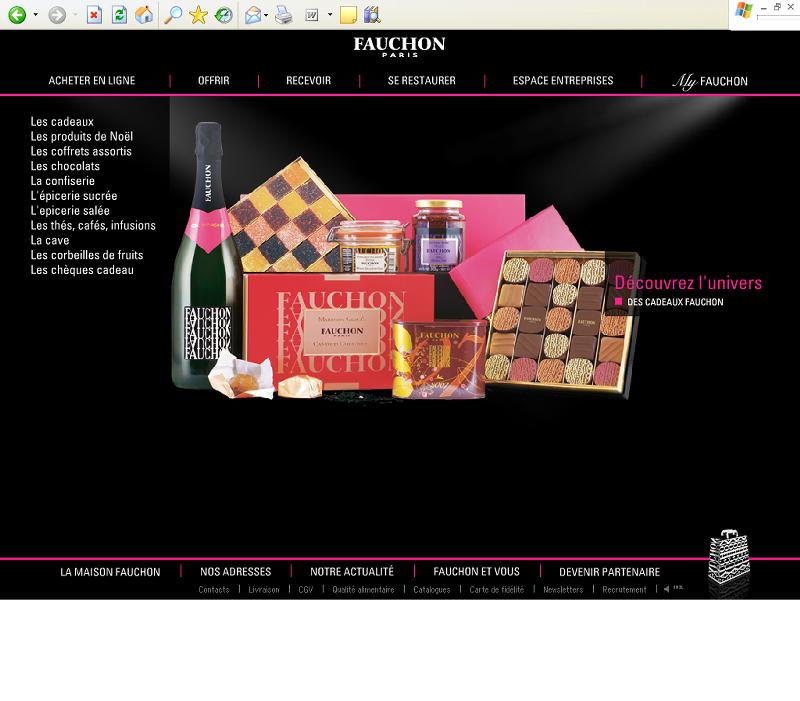The width and height of the screenshot is (800, 701).
Task: Click the green Back arrow button
Action: 17,15
